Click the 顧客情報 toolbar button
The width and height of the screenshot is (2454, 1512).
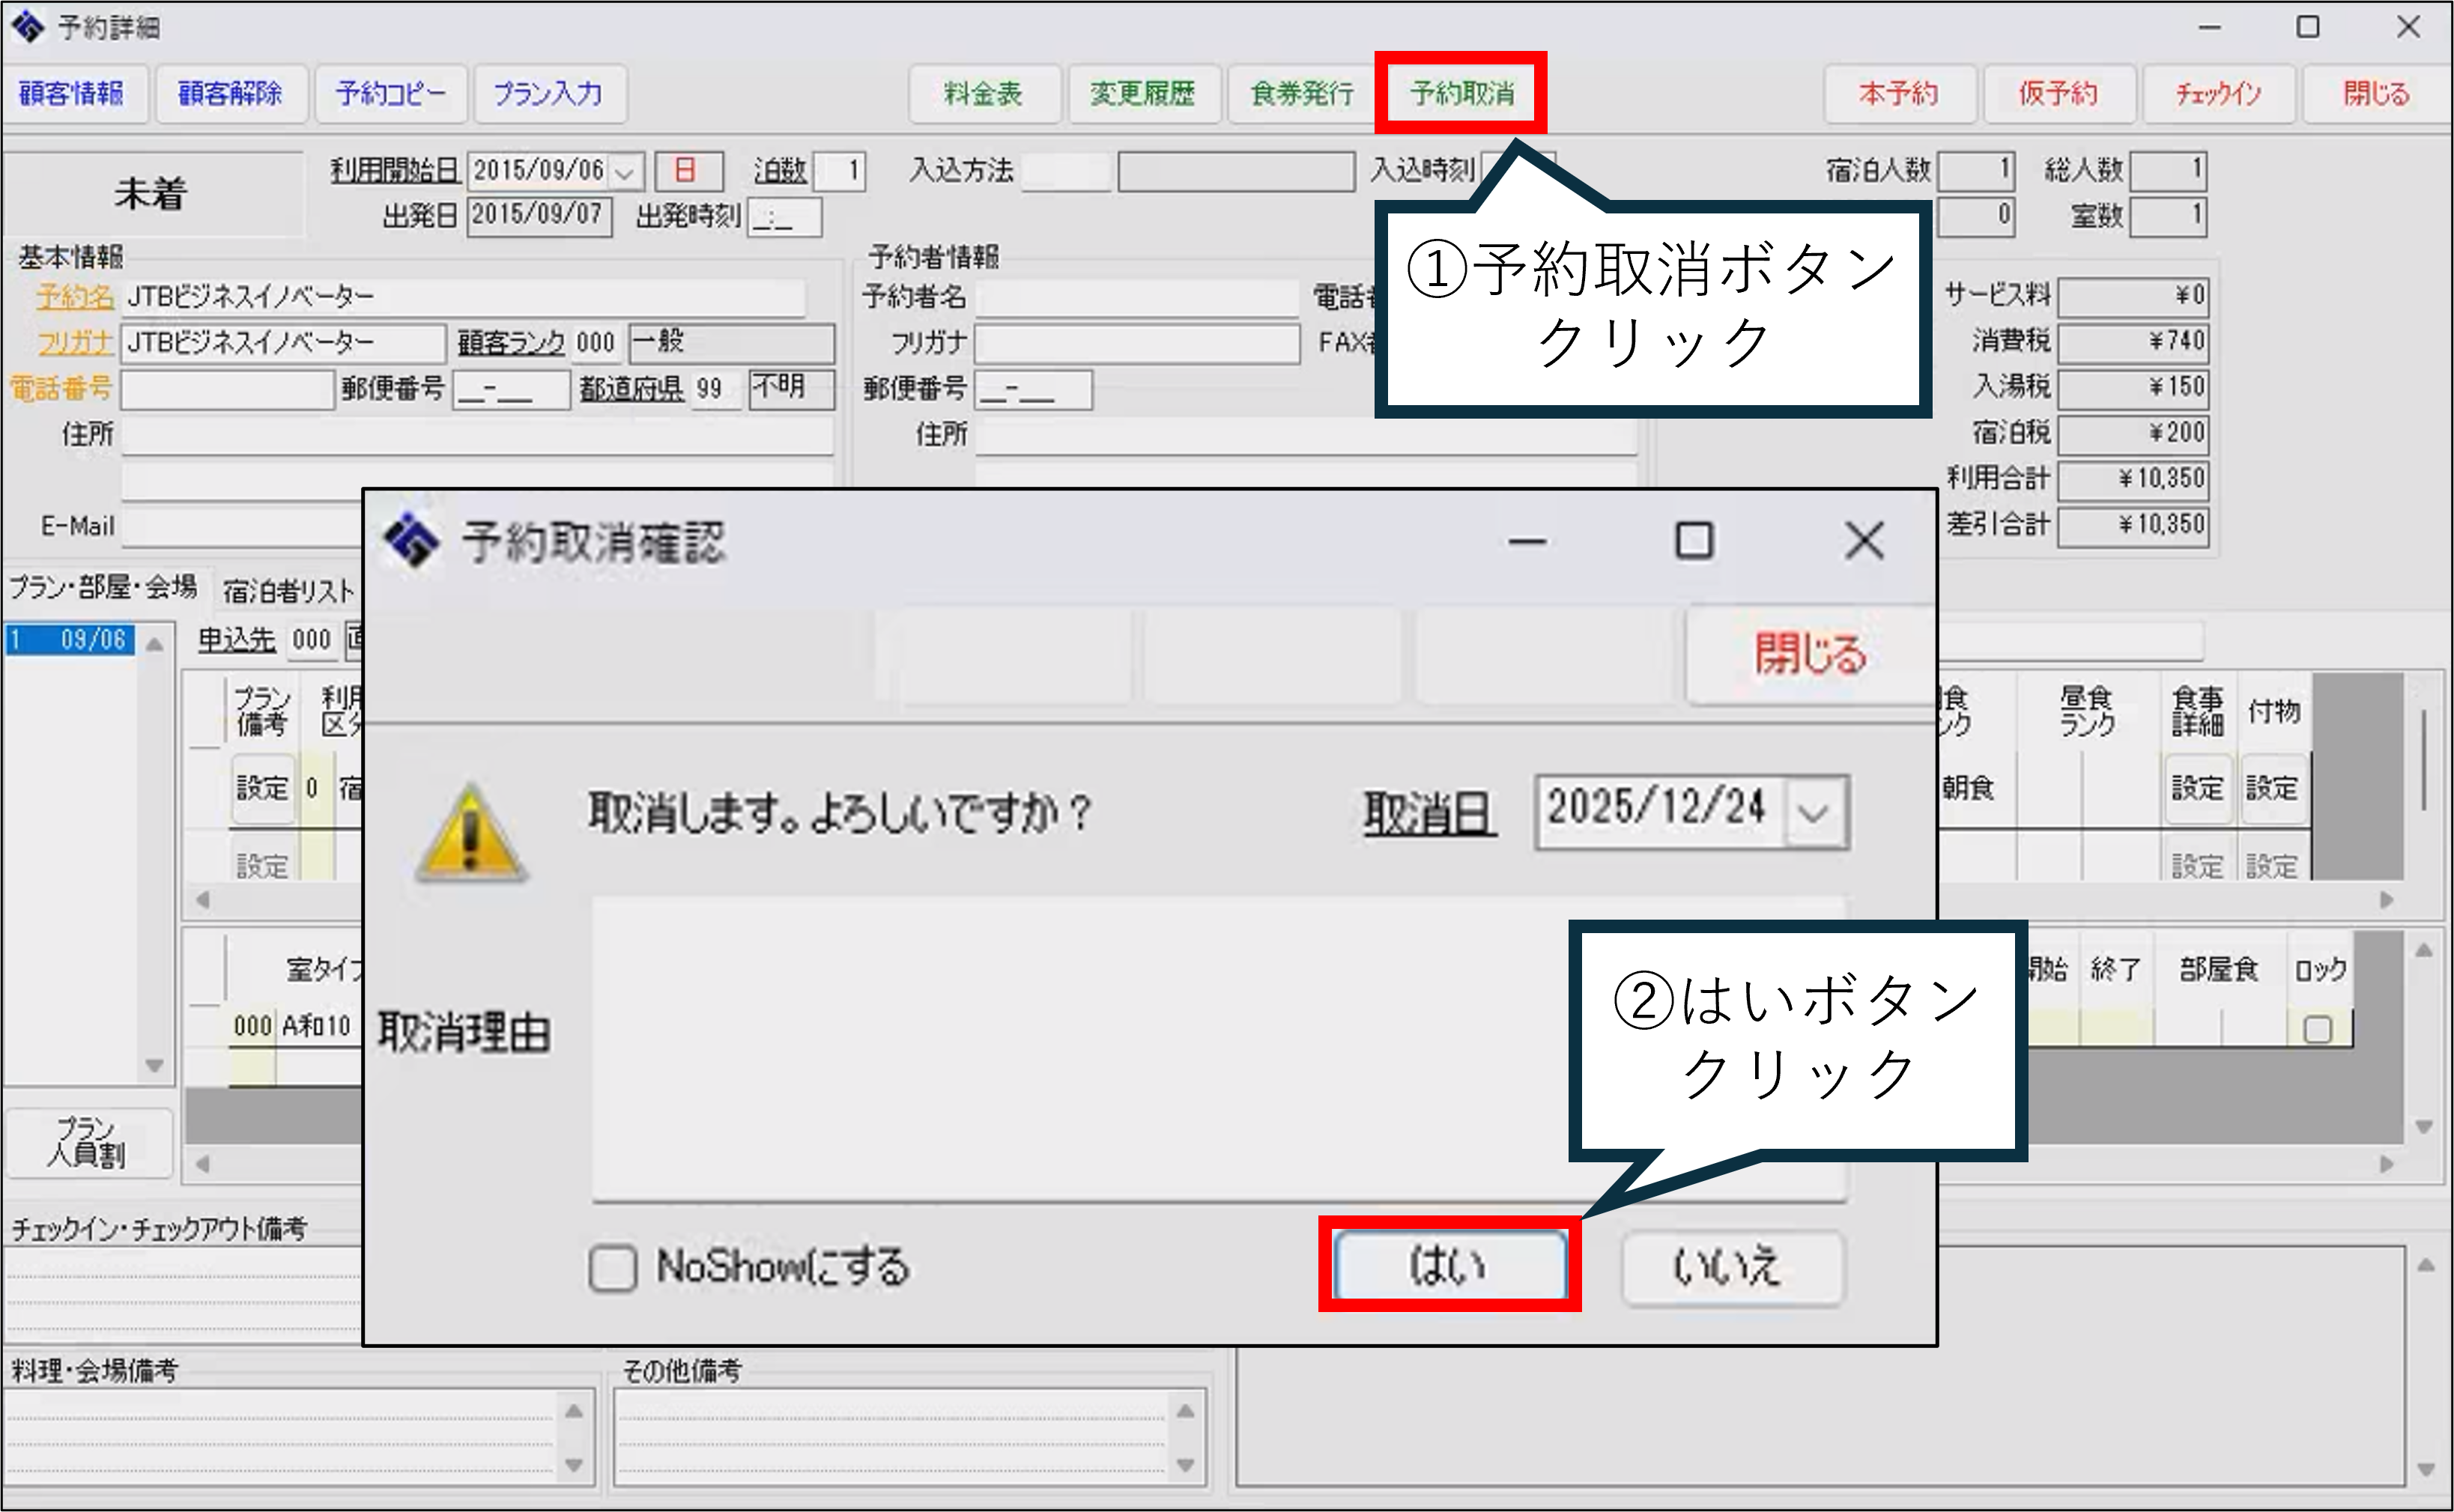72,94
